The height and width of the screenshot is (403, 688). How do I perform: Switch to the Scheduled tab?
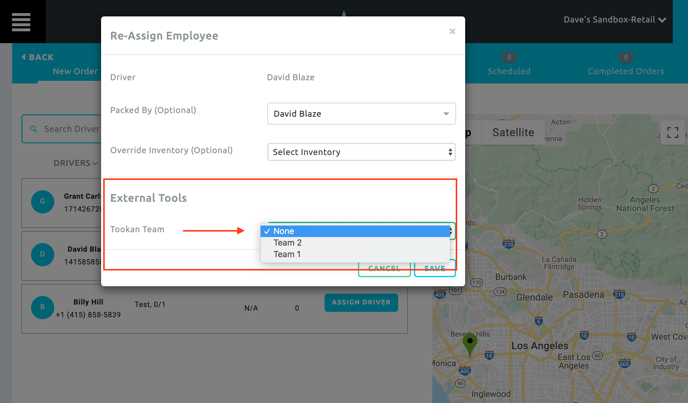[x=509, y=65]
